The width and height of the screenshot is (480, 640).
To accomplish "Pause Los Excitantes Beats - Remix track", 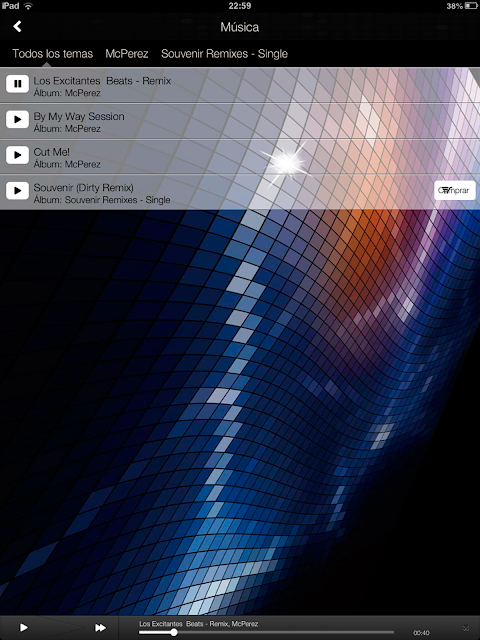I will click(17, 84).
